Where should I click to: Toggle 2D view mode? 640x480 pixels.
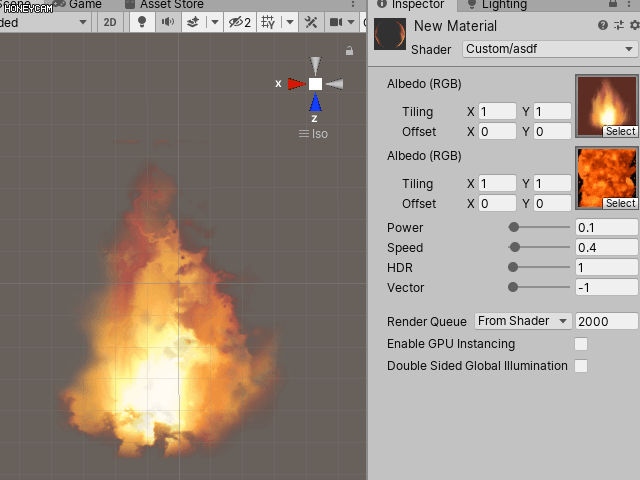click(x=109, y=22)
